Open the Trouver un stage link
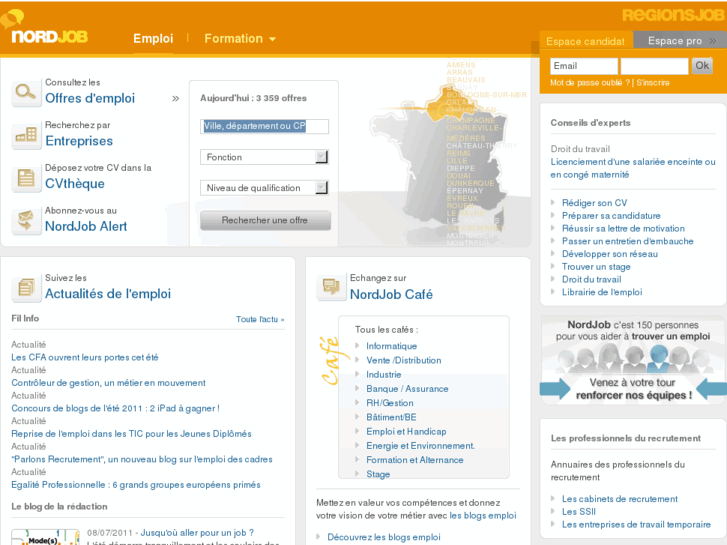This screenshot has height=545, width=727. coord(596,267)
